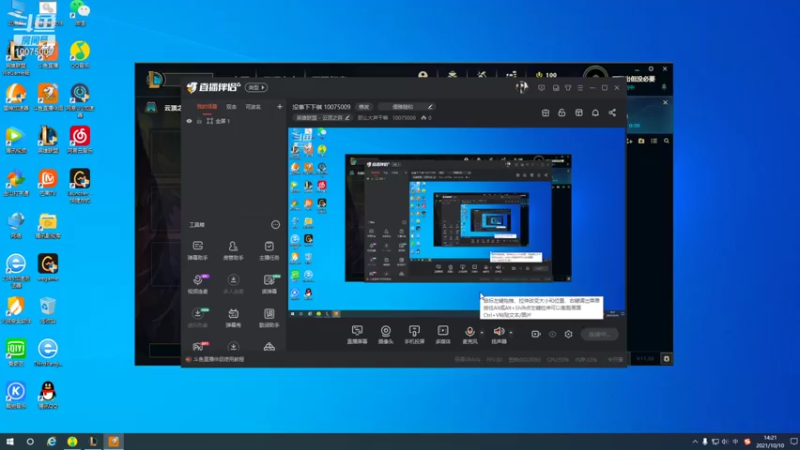Select the second scene tab
The width and height of the screenshot is (800, 450).
(231, 107)
